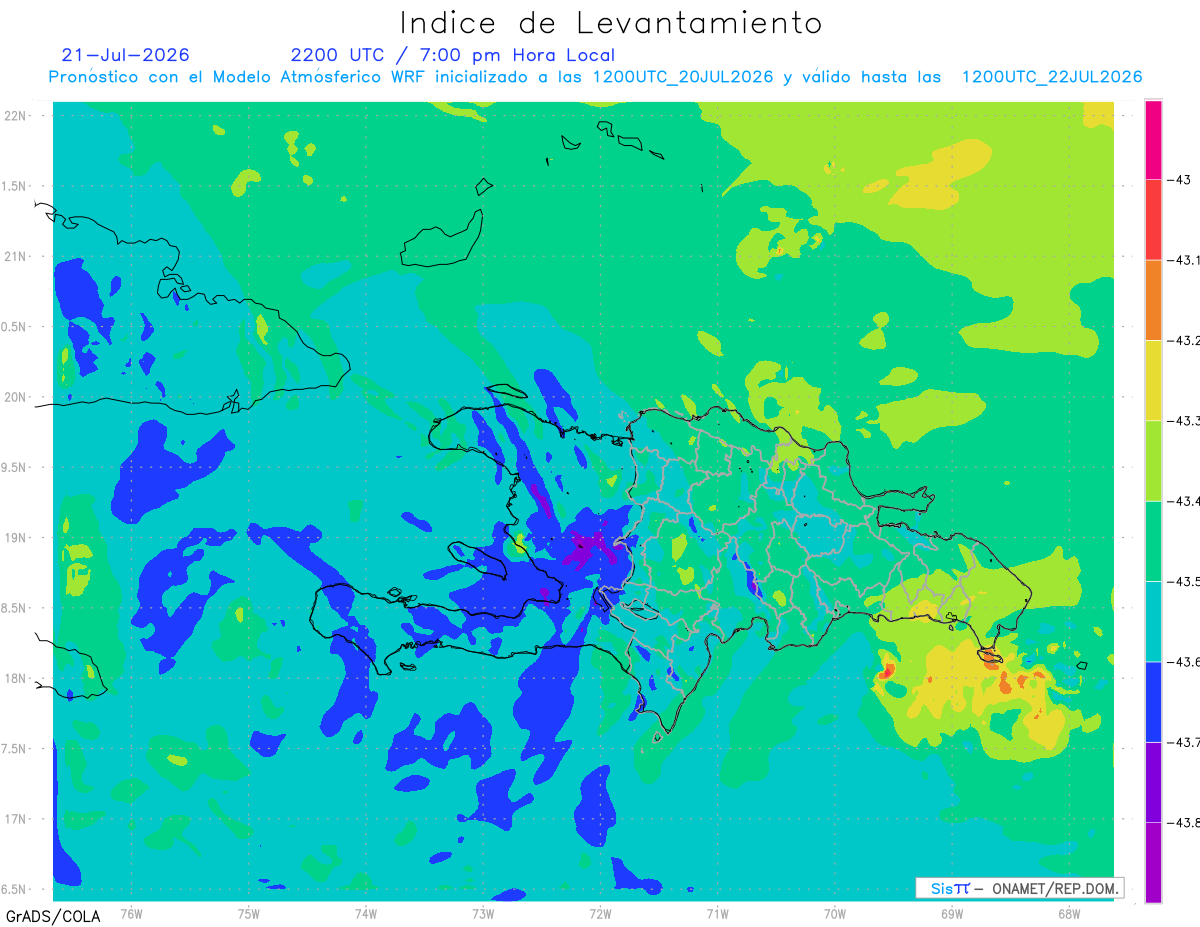The width and height of the screenshot is (1200, 927).
Task: Pick the violet swatch between -43.7 and -43.8
Action: point(1153,782)
